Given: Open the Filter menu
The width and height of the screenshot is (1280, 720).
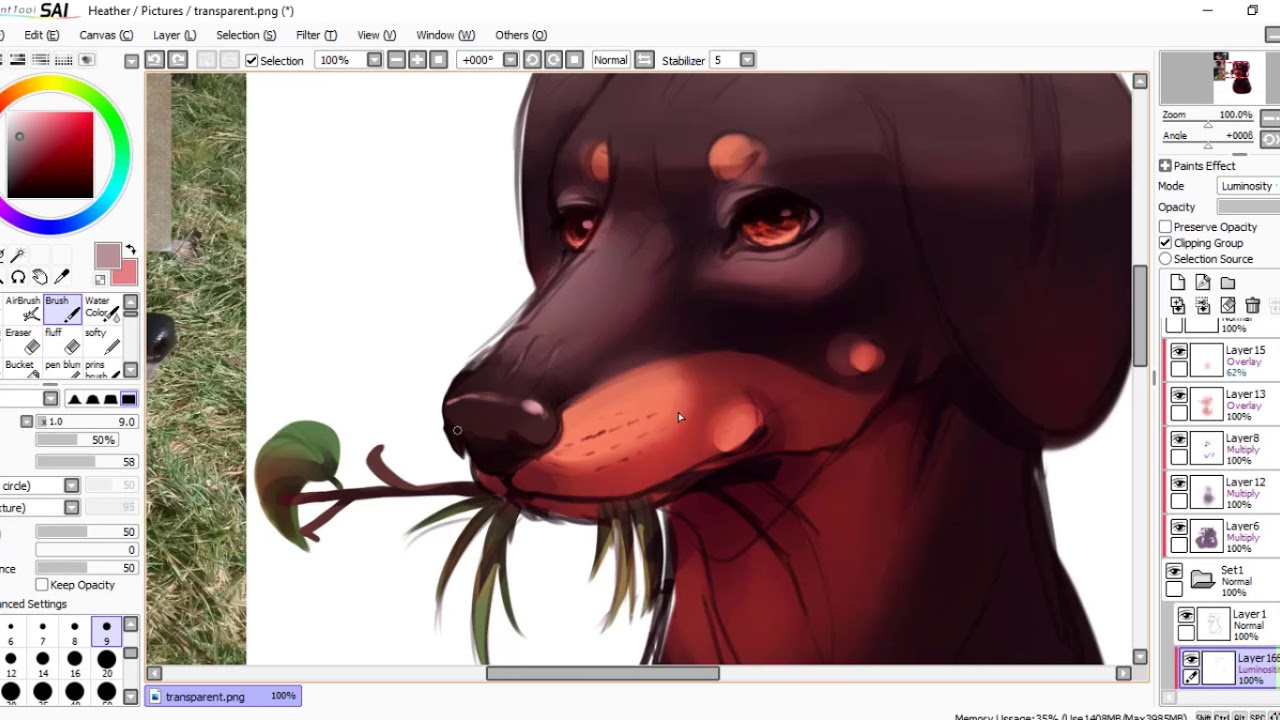Looking at the screenshot, I should click(x=316, y=35).
